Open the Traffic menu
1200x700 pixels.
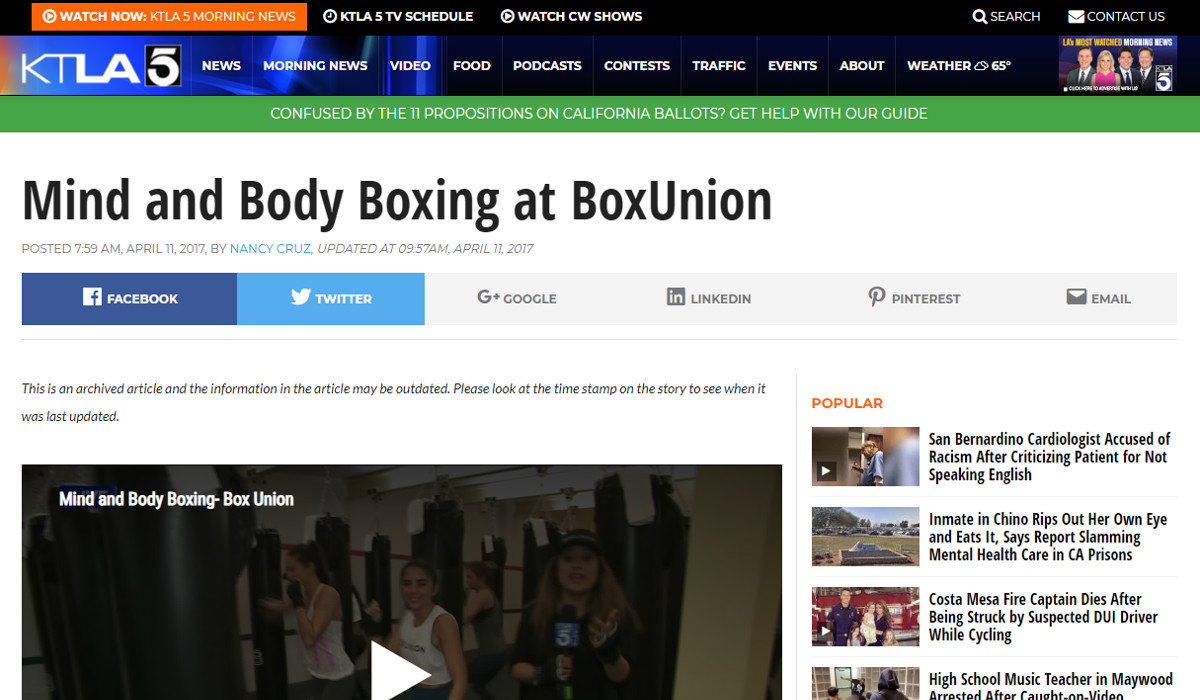pyautogui.click(x=719, y=66)
